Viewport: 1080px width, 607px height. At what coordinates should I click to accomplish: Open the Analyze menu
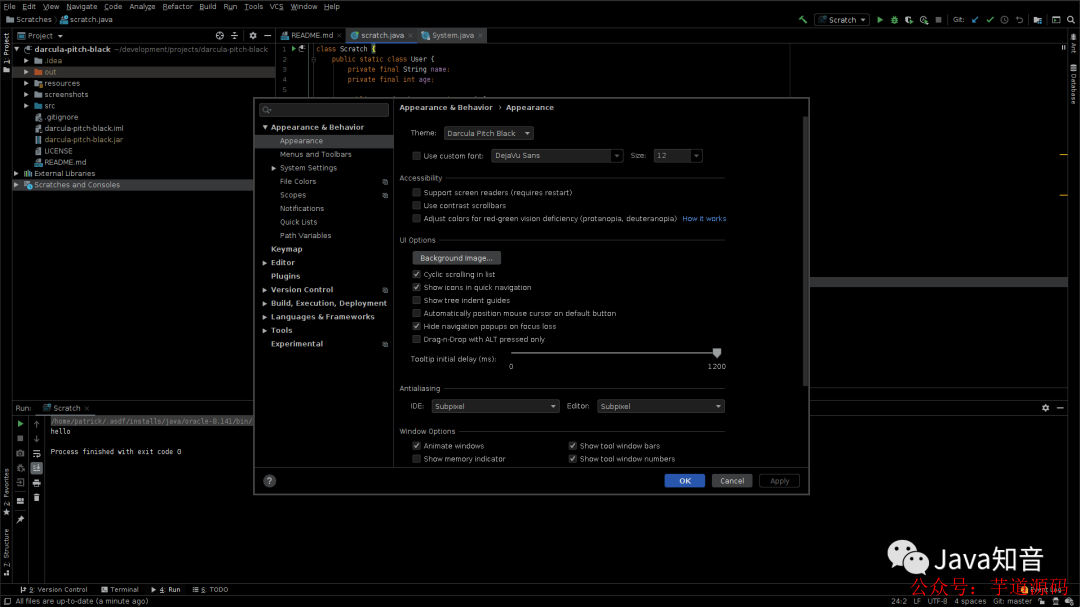142,6
